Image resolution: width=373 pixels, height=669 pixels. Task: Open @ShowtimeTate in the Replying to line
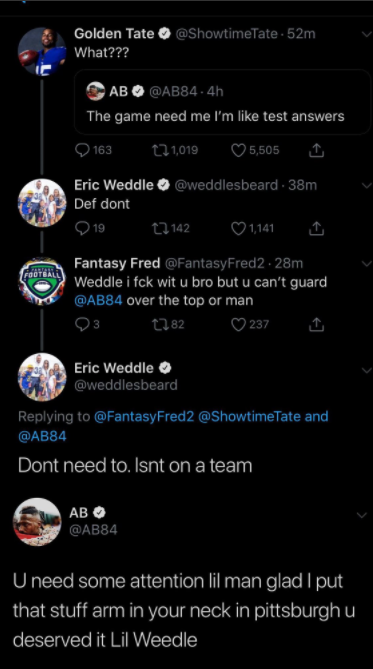pos(250,416)
